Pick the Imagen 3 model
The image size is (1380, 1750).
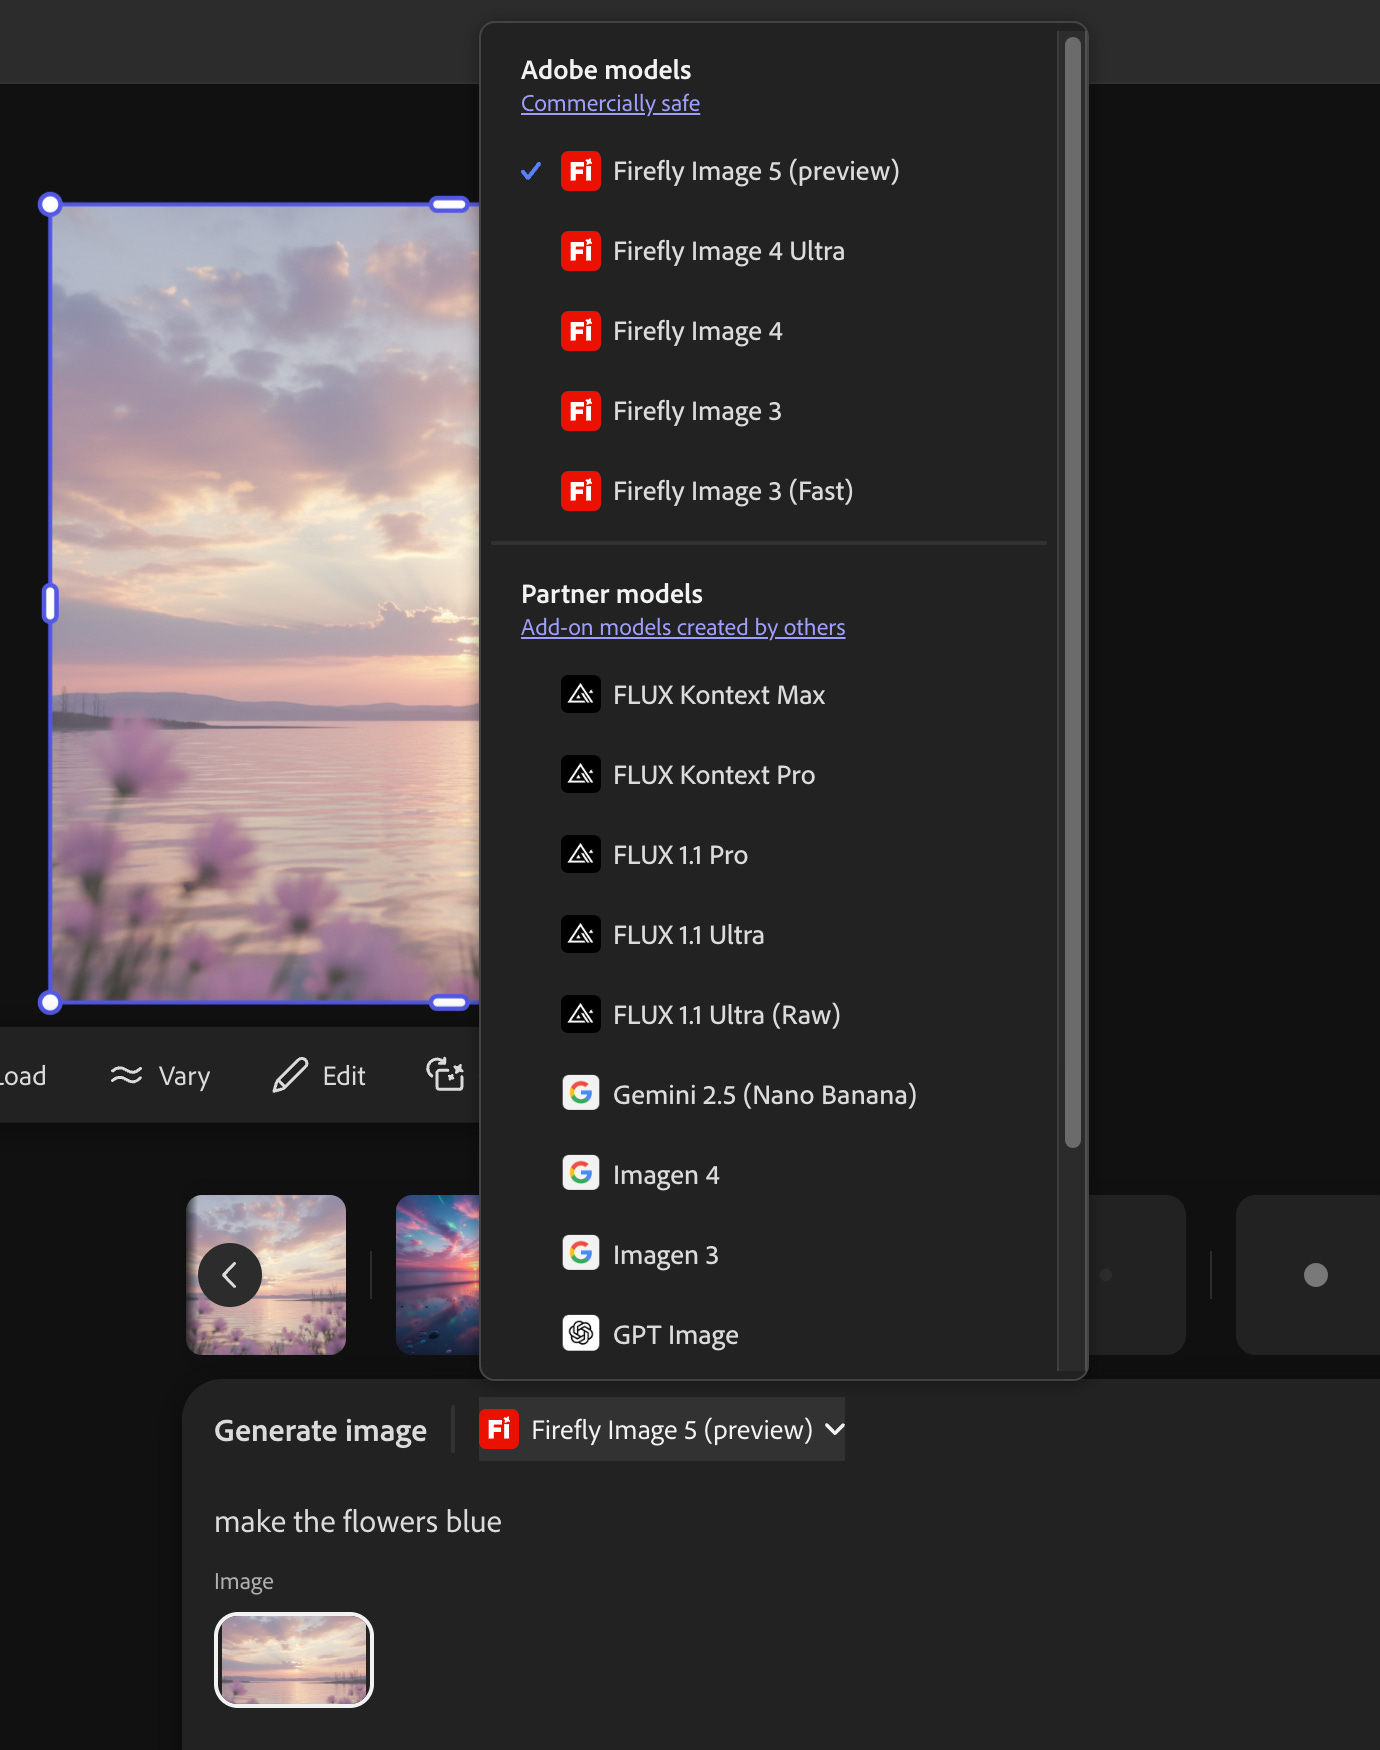[x=768, y=1255]
